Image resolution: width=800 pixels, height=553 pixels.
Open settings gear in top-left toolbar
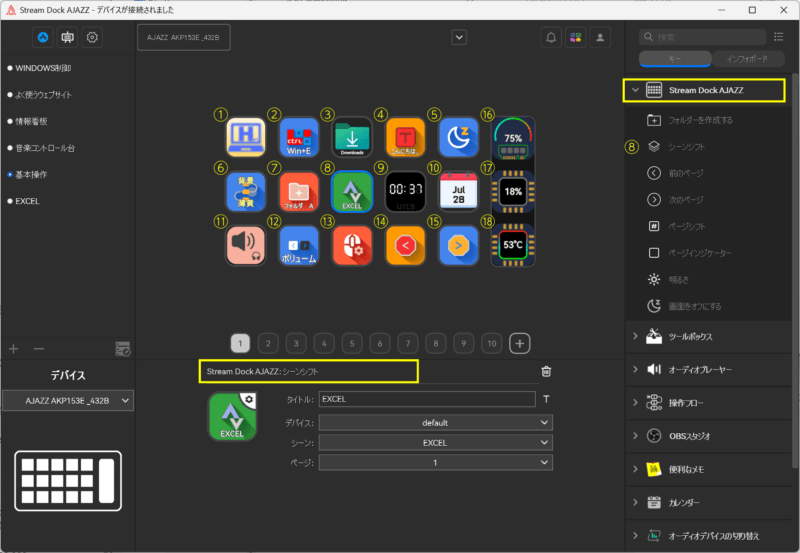point(92,37)
